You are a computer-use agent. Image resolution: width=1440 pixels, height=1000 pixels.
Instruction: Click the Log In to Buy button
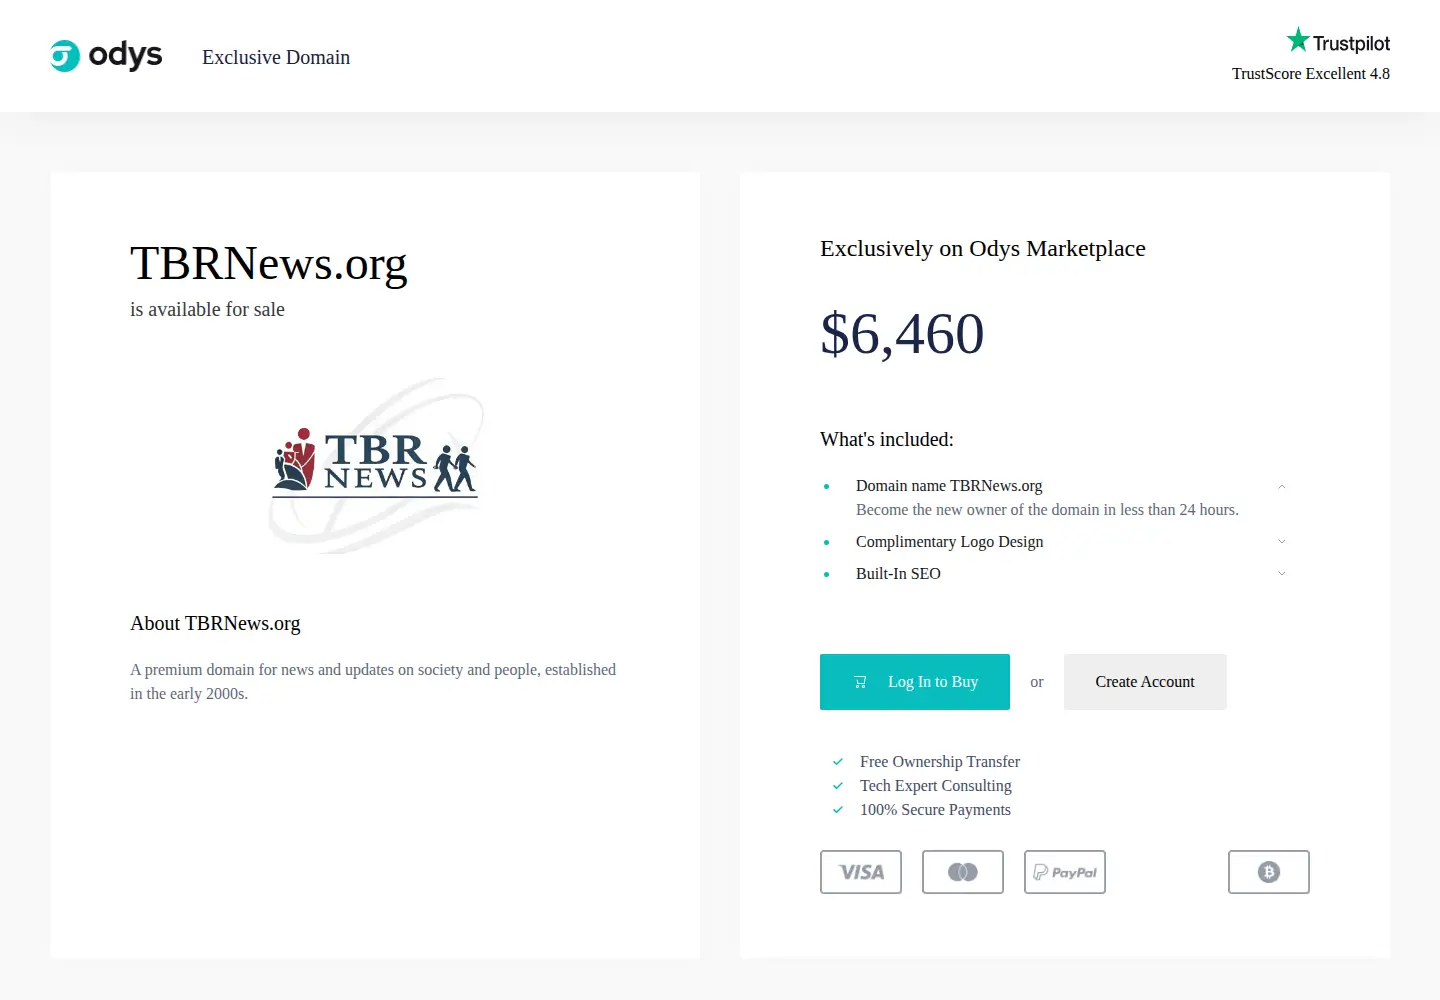[915, 682]
